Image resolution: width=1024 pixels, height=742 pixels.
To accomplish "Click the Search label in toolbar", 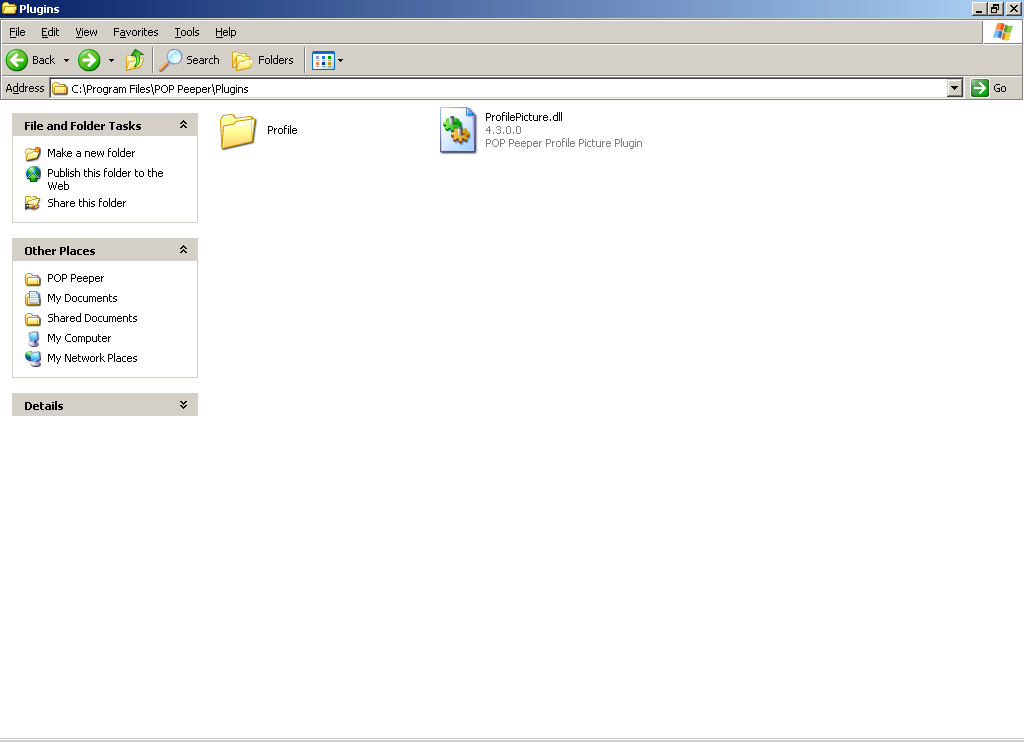I will (x=202, y=60).
